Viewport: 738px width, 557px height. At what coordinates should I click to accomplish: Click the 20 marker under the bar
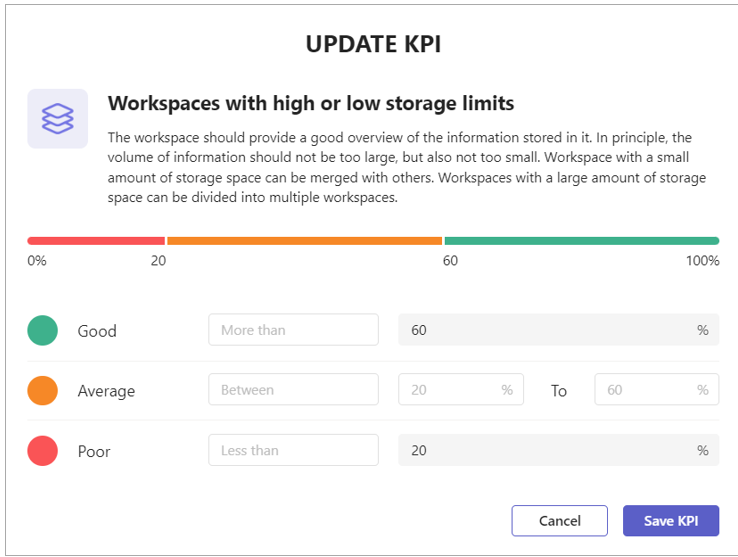pos(158,261)
